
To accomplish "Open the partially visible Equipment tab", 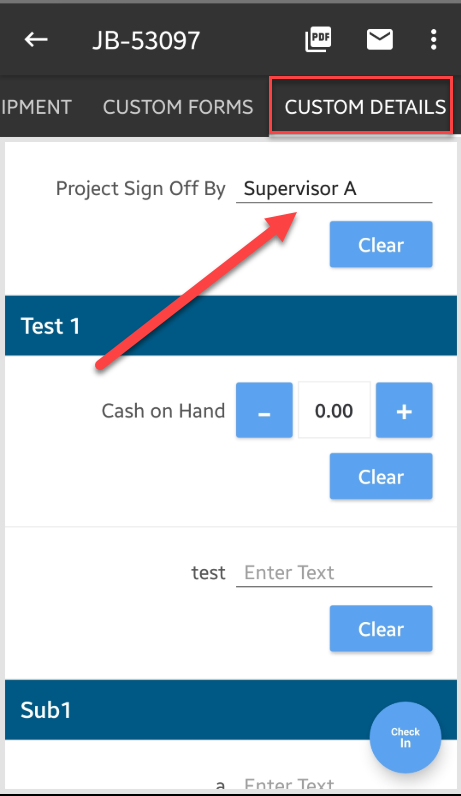I will point(36,107).
